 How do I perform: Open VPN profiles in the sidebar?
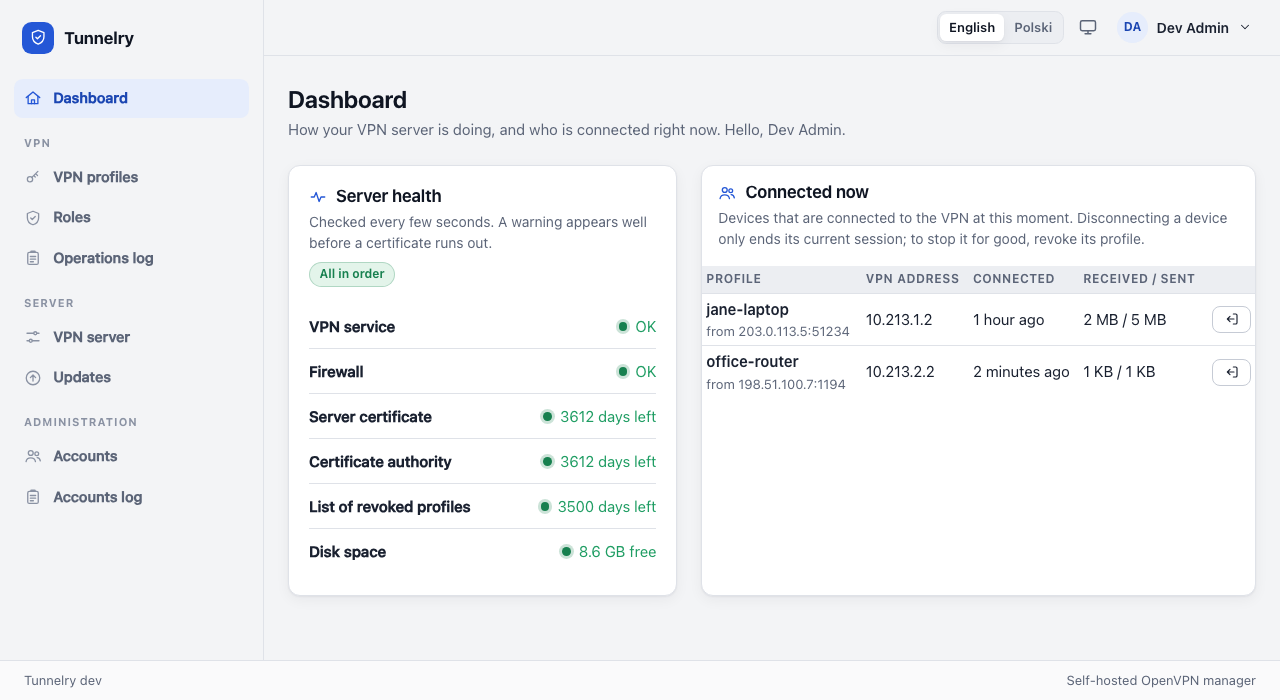(x=131, y=177)
